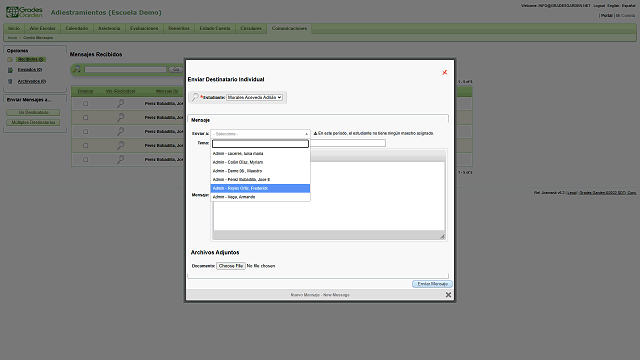Click the Enviar Mensaje button
This screenshot has height=360, width=640.
tap(432, 284)
